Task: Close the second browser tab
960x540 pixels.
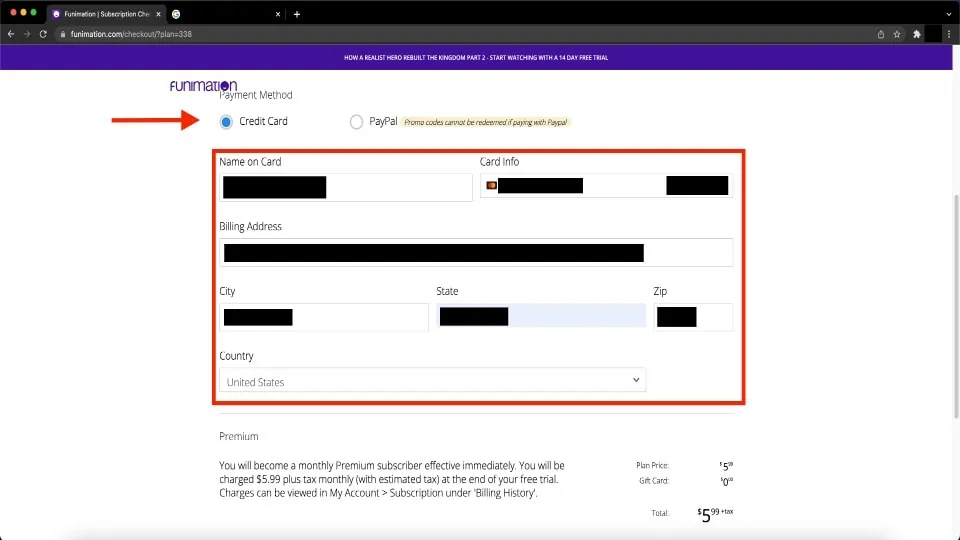Action: [278, 14]
